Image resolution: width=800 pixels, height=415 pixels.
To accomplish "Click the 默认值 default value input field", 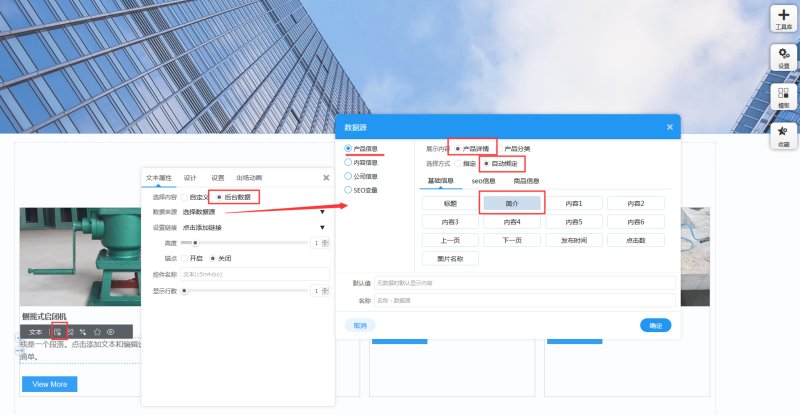I will 525,283.
